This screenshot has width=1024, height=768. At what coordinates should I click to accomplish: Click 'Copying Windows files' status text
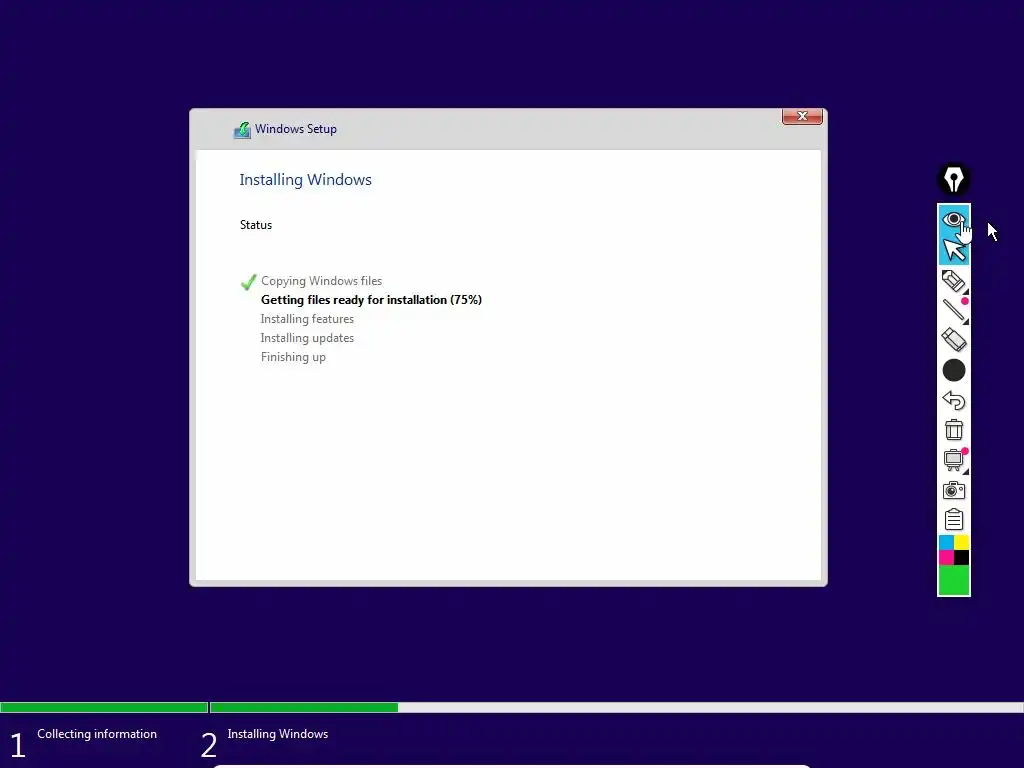coord(321,281)
